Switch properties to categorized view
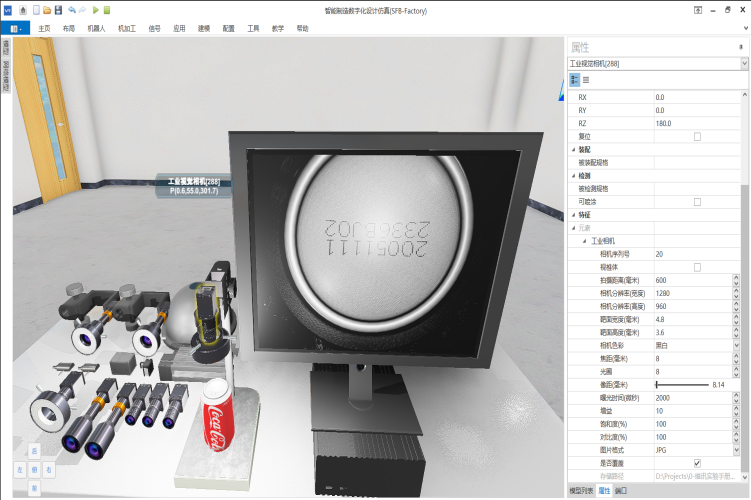 (x=574, y=80)
